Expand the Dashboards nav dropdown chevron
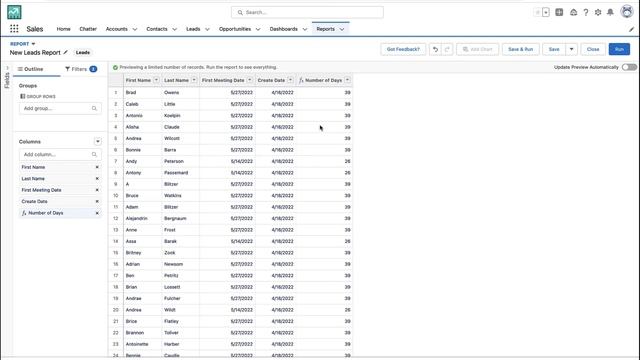Screen dimensions: 640x360 coord(304,29)
